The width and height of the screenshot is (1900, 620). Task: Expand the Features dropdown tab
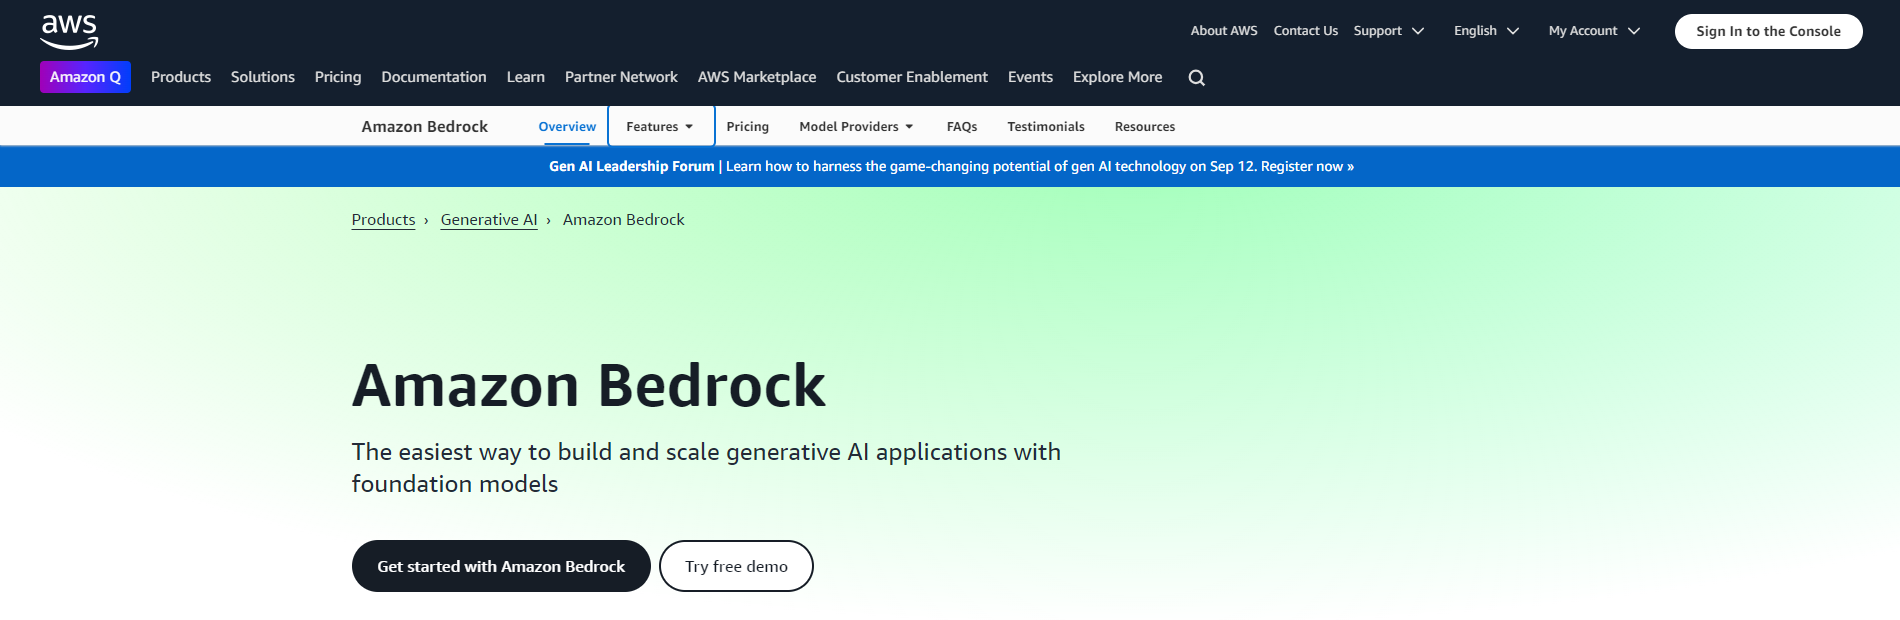point(660,127)
